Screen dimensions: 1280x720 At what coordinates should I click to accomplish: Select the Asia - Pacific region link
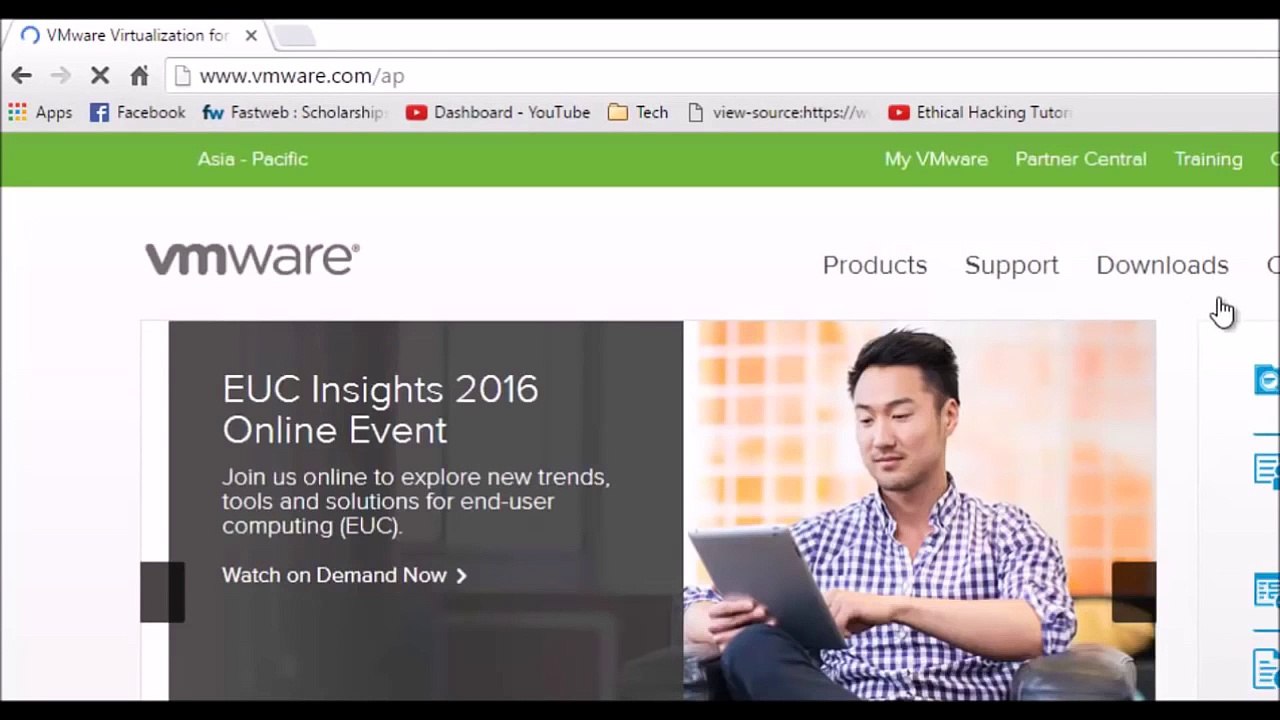[x=252, y=159]
